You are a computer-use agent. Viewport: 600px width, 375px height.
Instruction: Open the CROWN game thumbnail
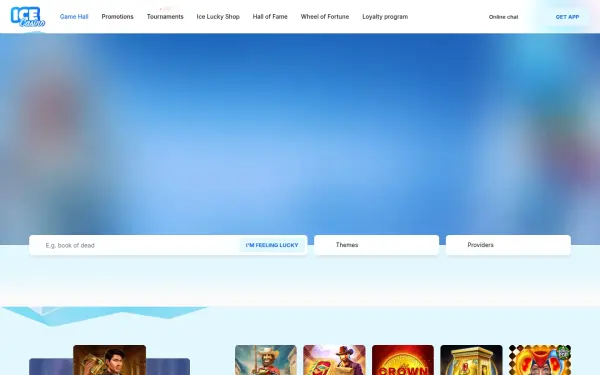[403, 360]
